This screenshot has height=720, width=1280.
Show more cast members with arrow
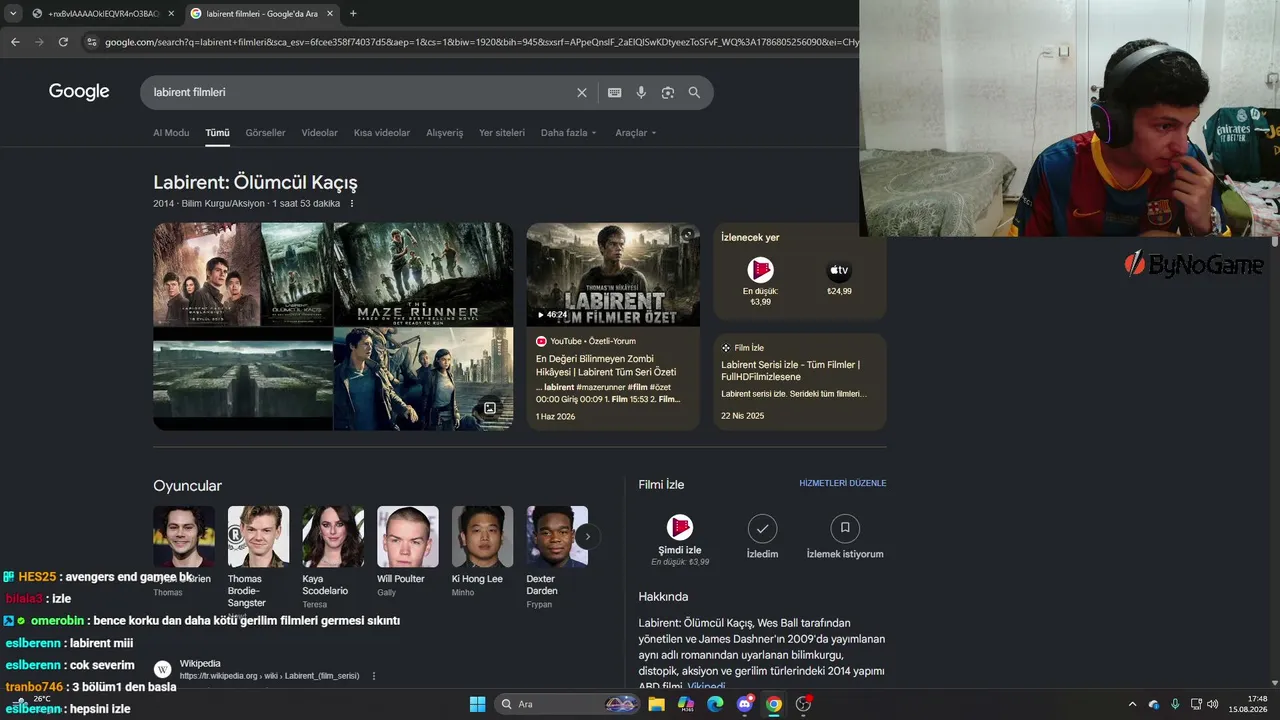click(588, 536)
